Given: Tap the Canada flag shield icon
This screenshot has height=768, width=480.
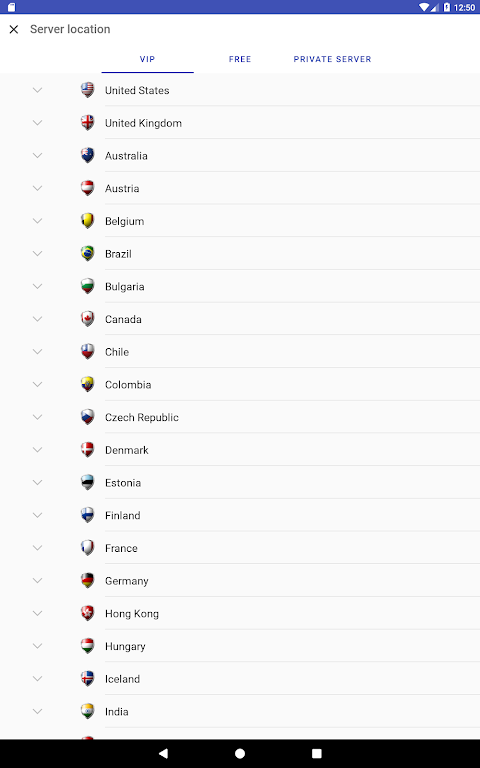Looking at the screenshot, I should (x=87, y=319).
